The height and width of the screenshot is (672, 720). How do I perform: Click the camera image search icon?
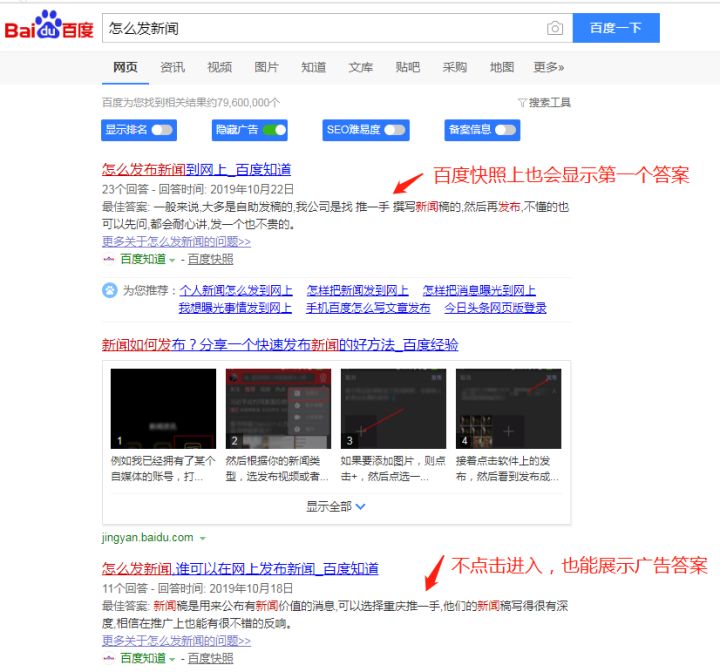pyautogui.click(x=555, y=28)
